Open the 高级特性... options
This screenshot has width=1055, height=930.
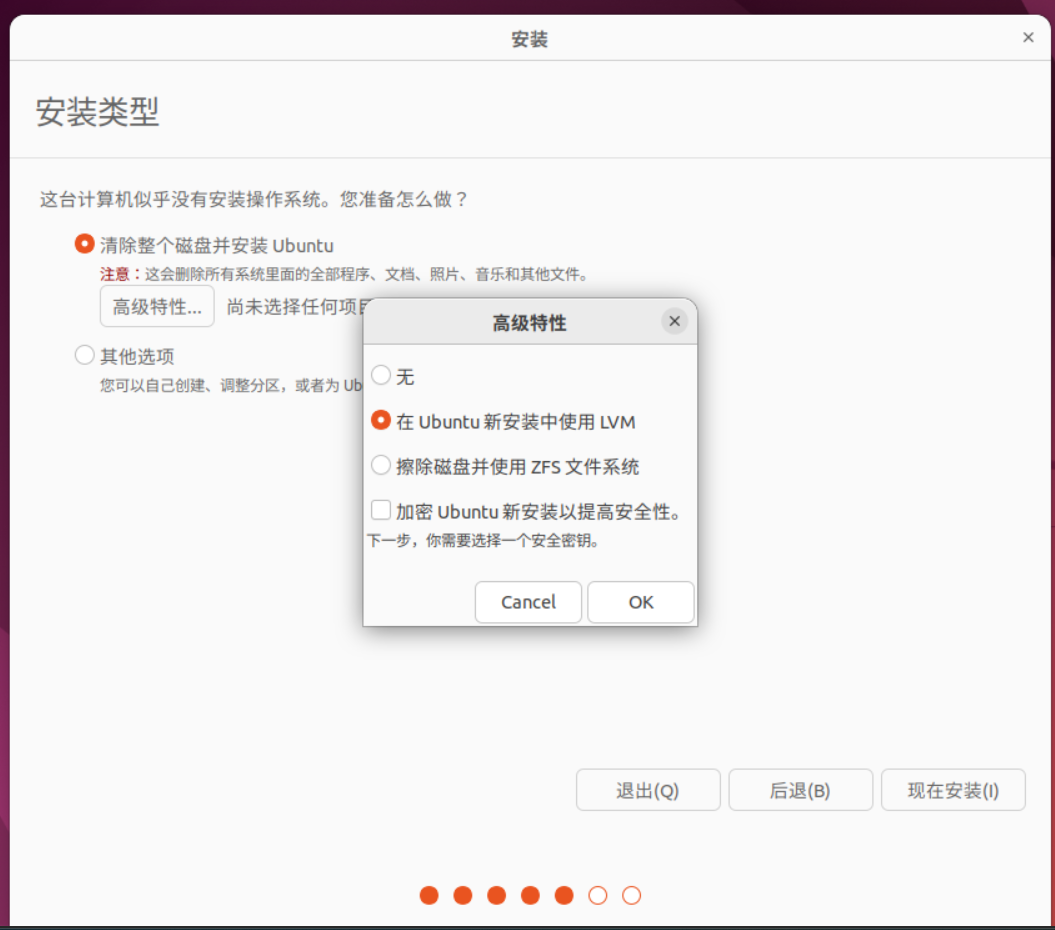tap(157, 306)
